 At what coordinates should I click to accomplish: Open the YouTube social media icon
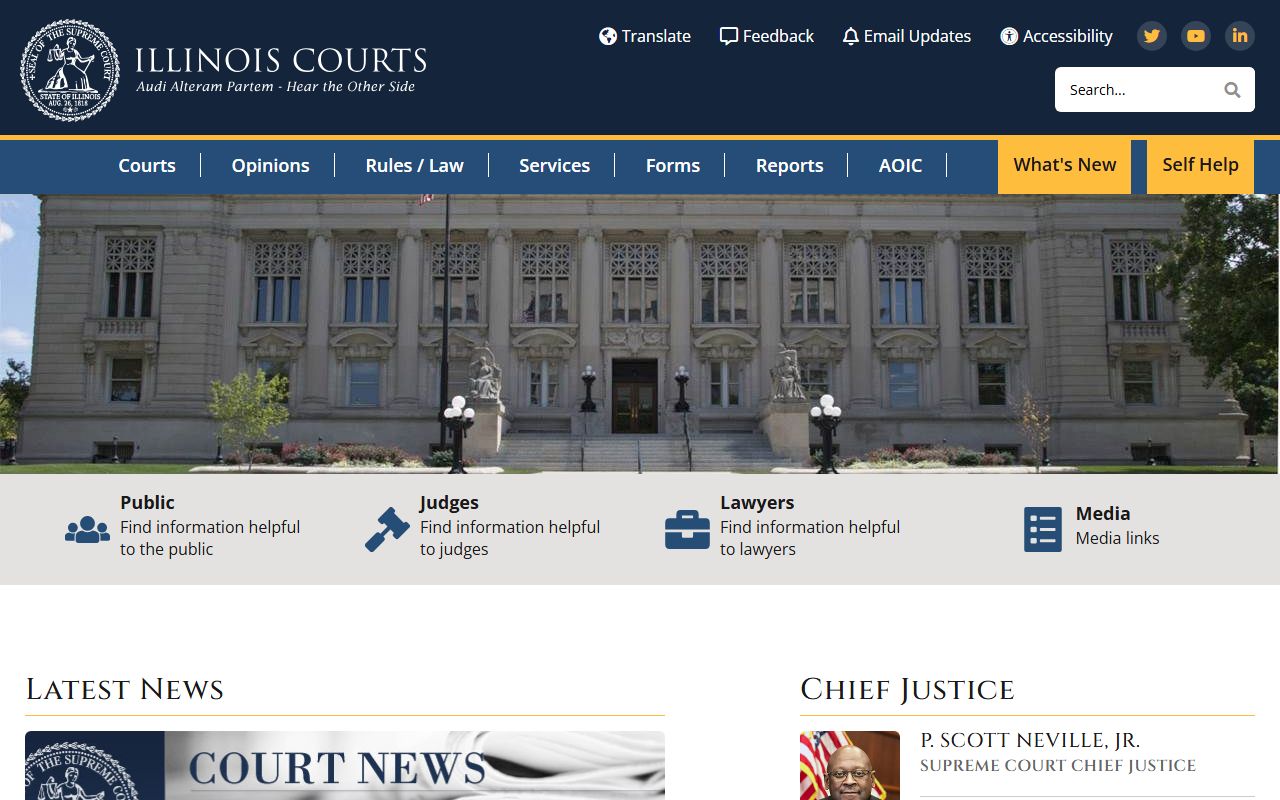tap(1196, 36)
